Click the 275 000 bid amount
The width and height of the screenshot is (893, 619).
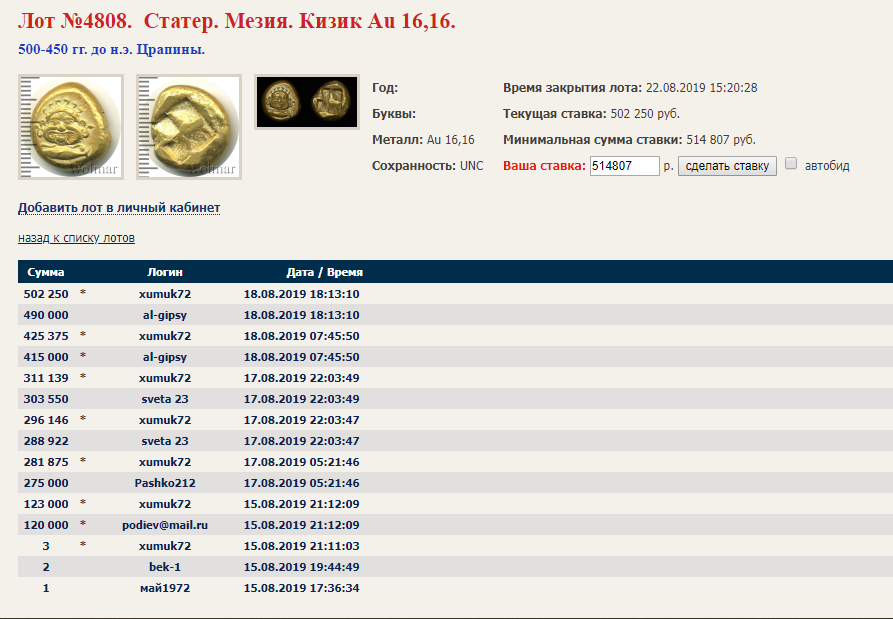pyautogui.click(x=46, y=483)
